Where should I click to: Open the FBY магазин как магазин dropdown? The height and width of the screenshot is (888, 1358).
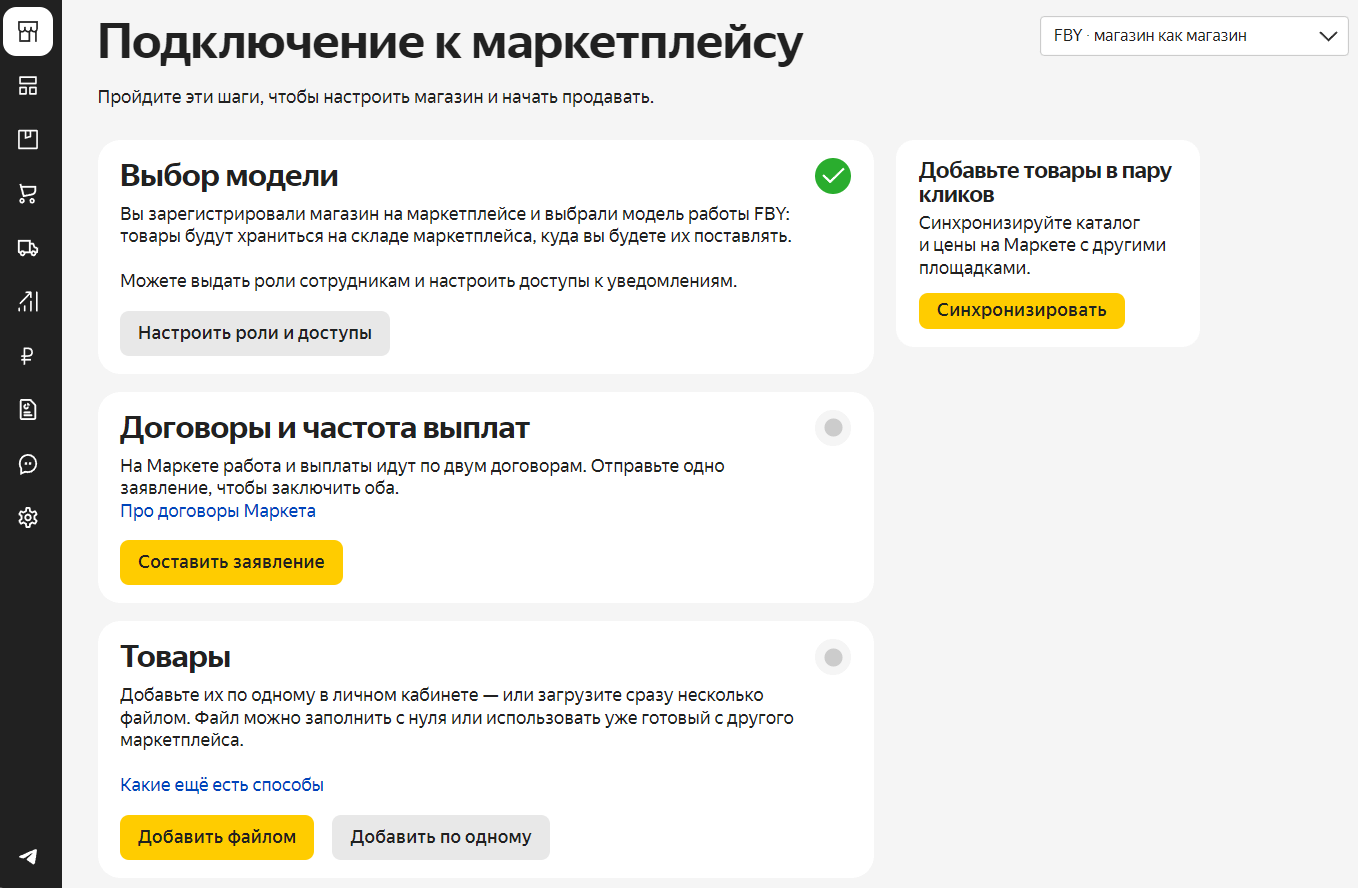1195,36
